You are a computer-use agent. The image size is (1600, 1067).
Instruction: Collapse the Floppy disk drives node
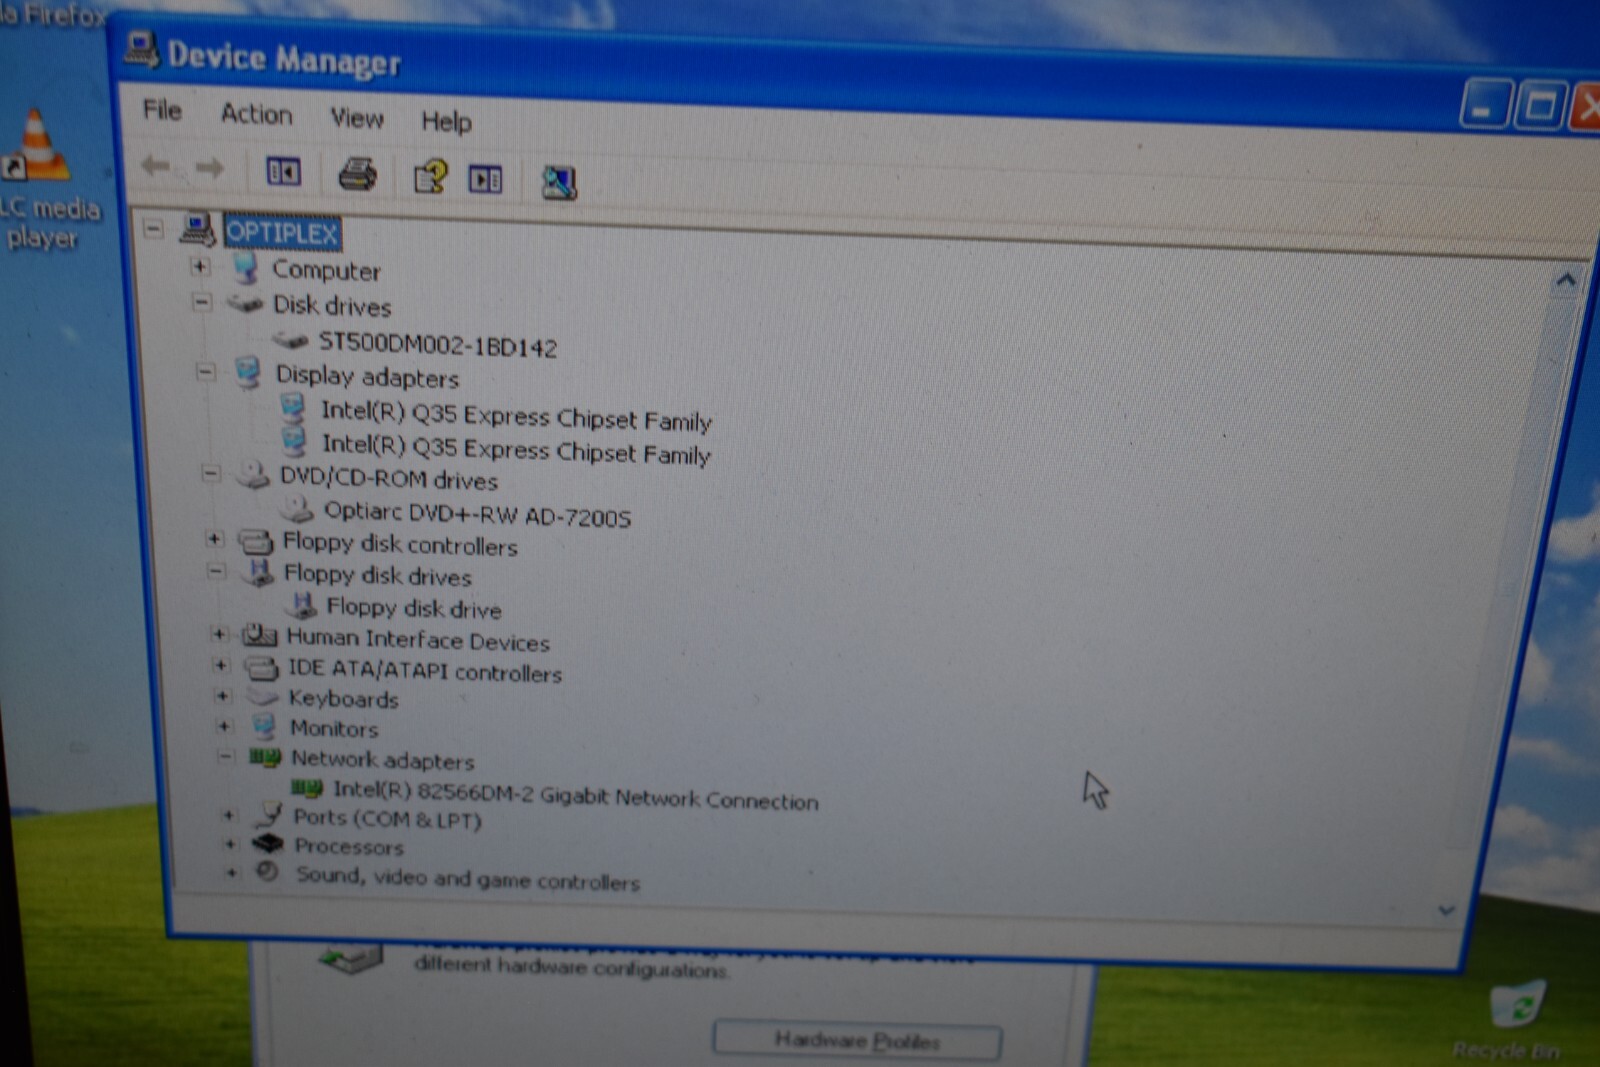point(216,571)
